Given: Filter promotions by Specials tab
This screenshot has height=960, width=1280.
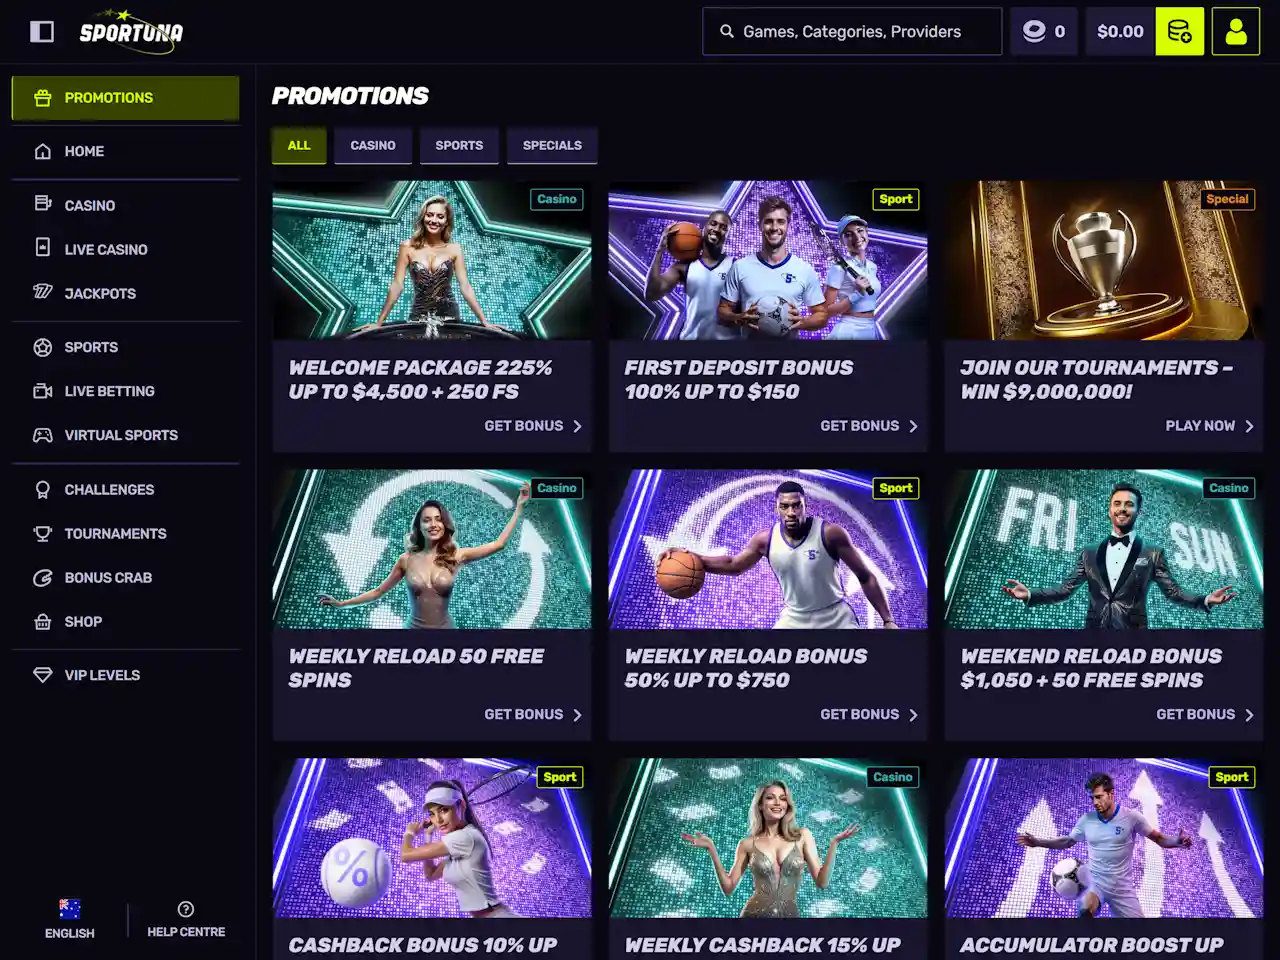Looking at the screenshot, I should (x=552, y=145).
